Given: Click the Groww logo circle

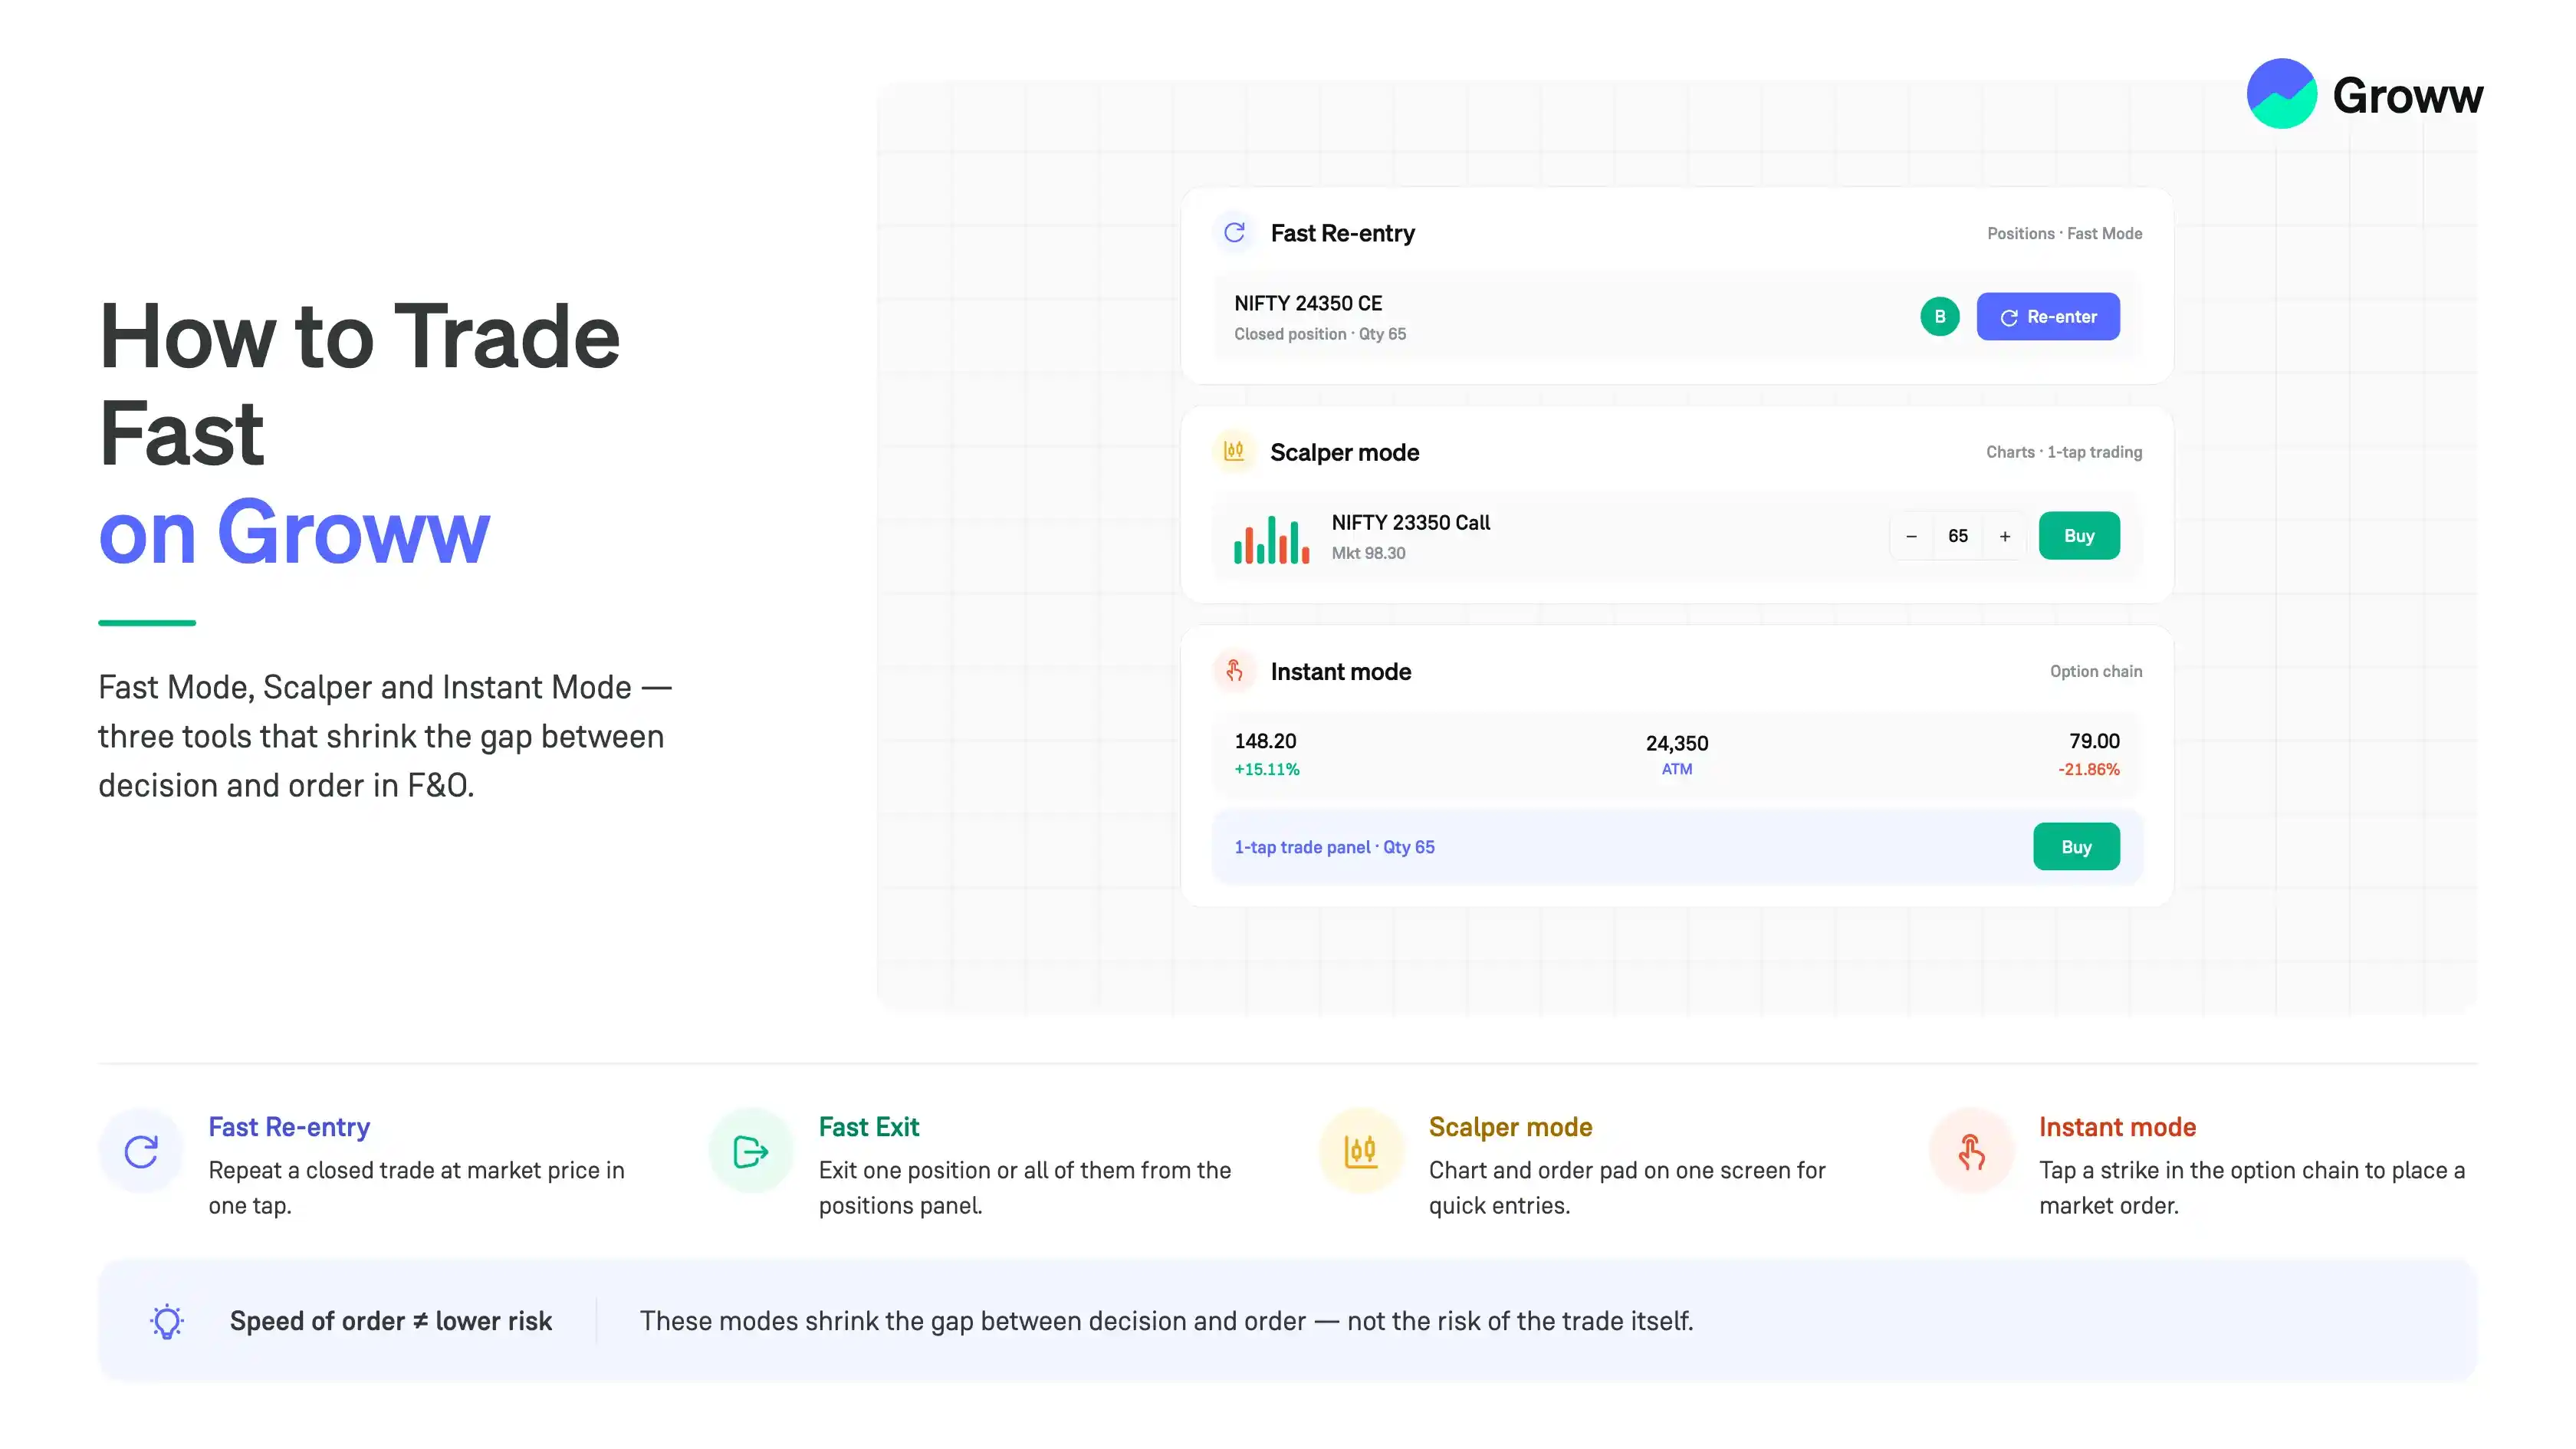Looking at the screenshot, I should pyautogui.click(x=2281, y=93).
